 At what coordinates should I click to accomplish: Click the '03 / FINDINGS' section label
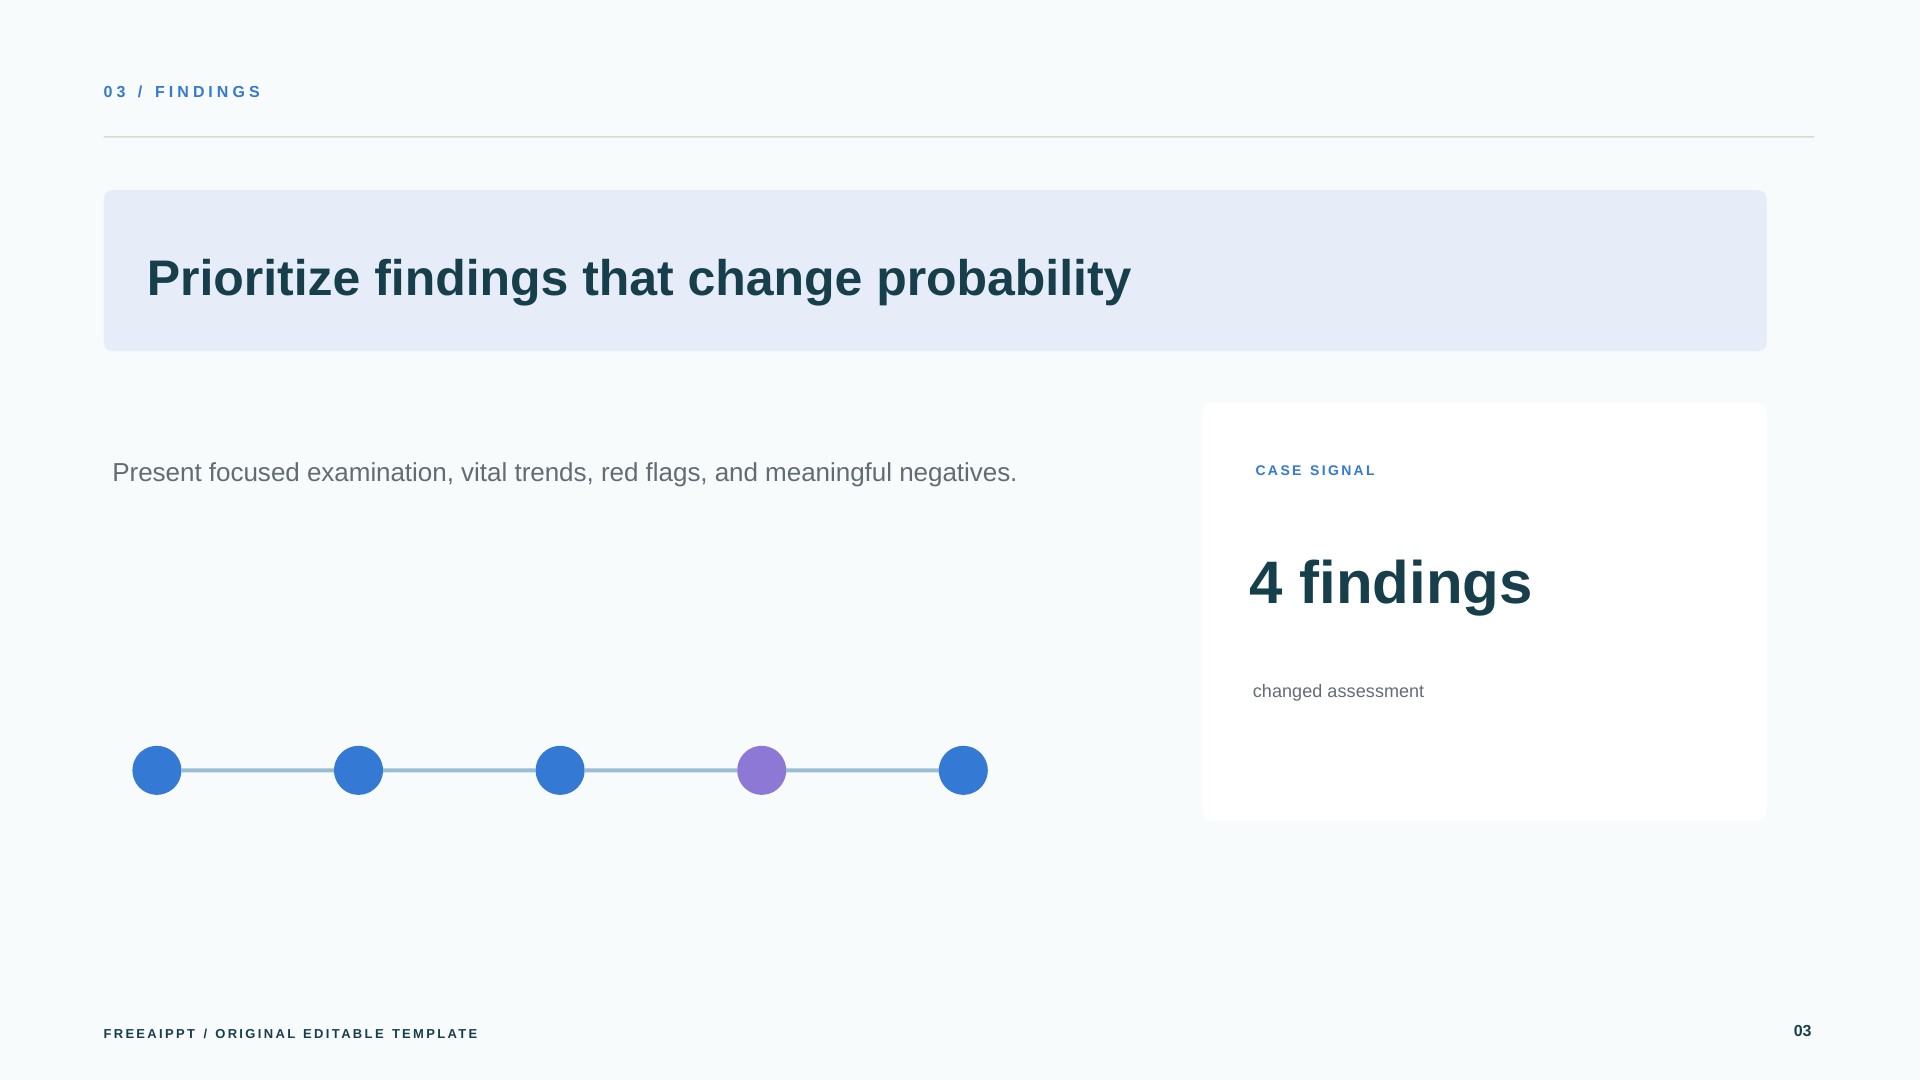pos(182,92)
